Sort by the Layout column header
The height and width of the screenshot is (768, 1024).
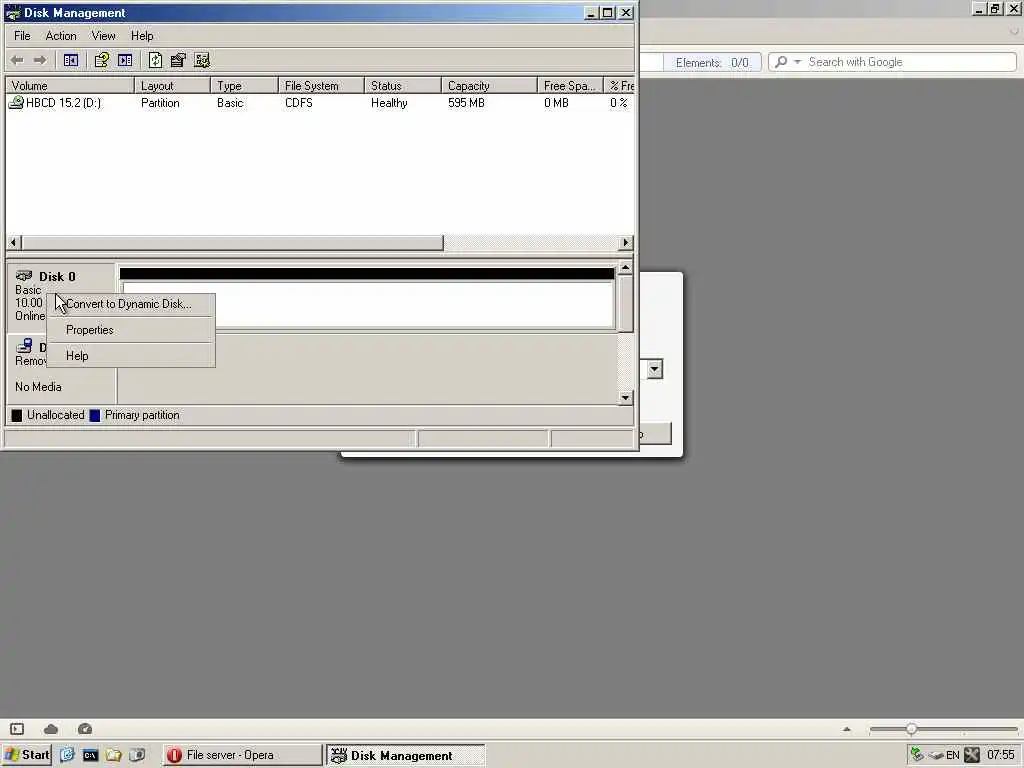tap(172, 86)
